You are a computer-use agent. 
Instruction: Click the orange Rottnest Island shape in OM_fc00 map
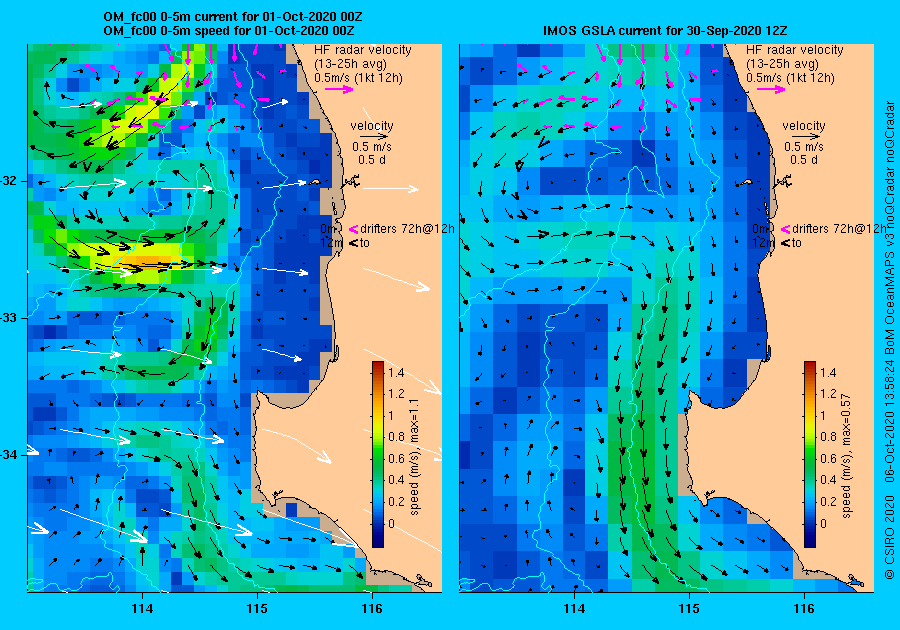pos(315,182)
